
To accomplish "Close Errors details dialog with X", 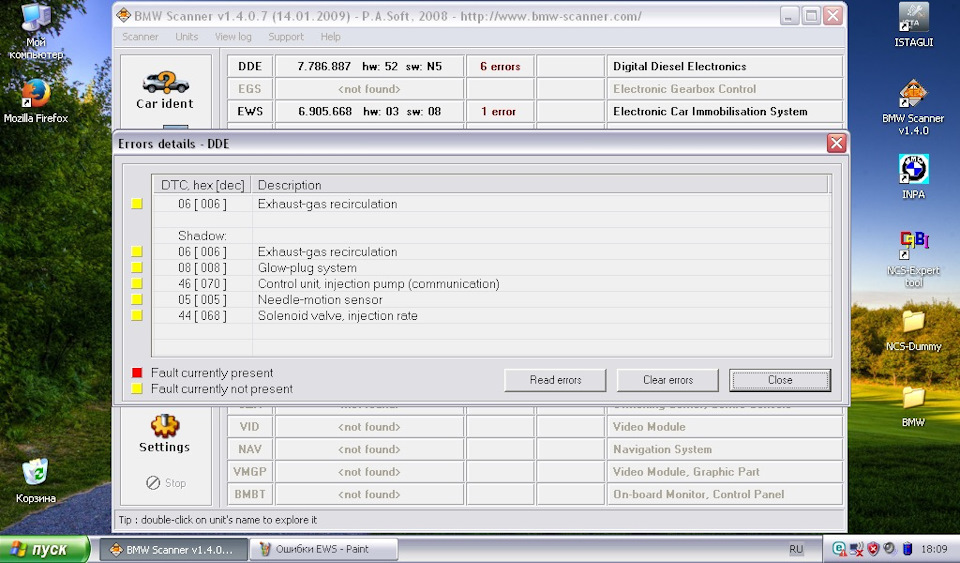I will pyautogui.click(x=836, y=143).
